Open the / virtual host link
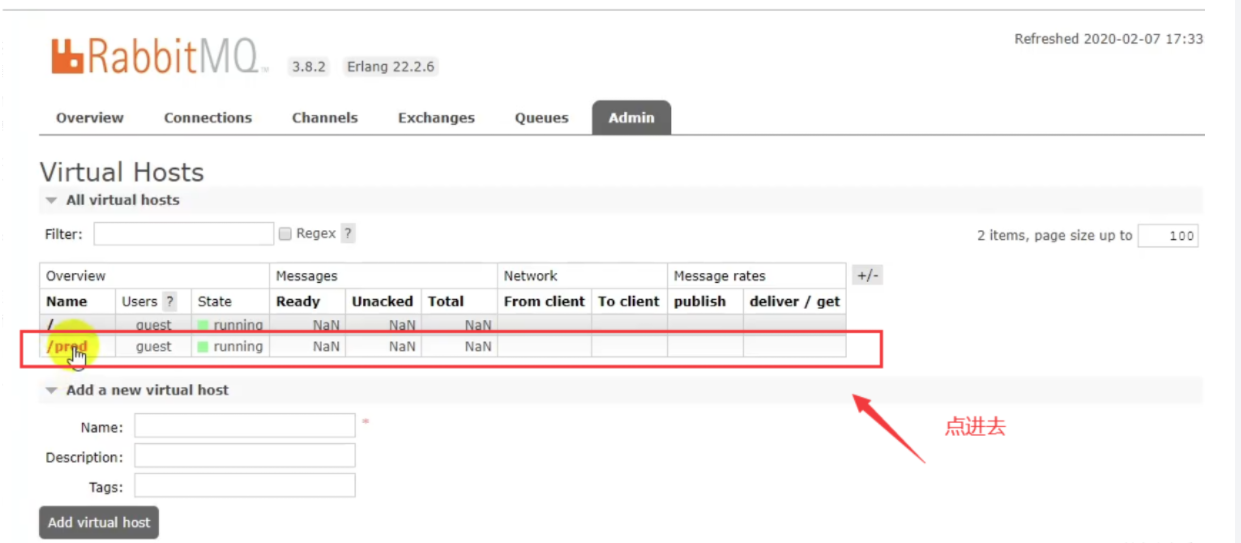This screenshot has width=1241, height=543. point(49,325)
